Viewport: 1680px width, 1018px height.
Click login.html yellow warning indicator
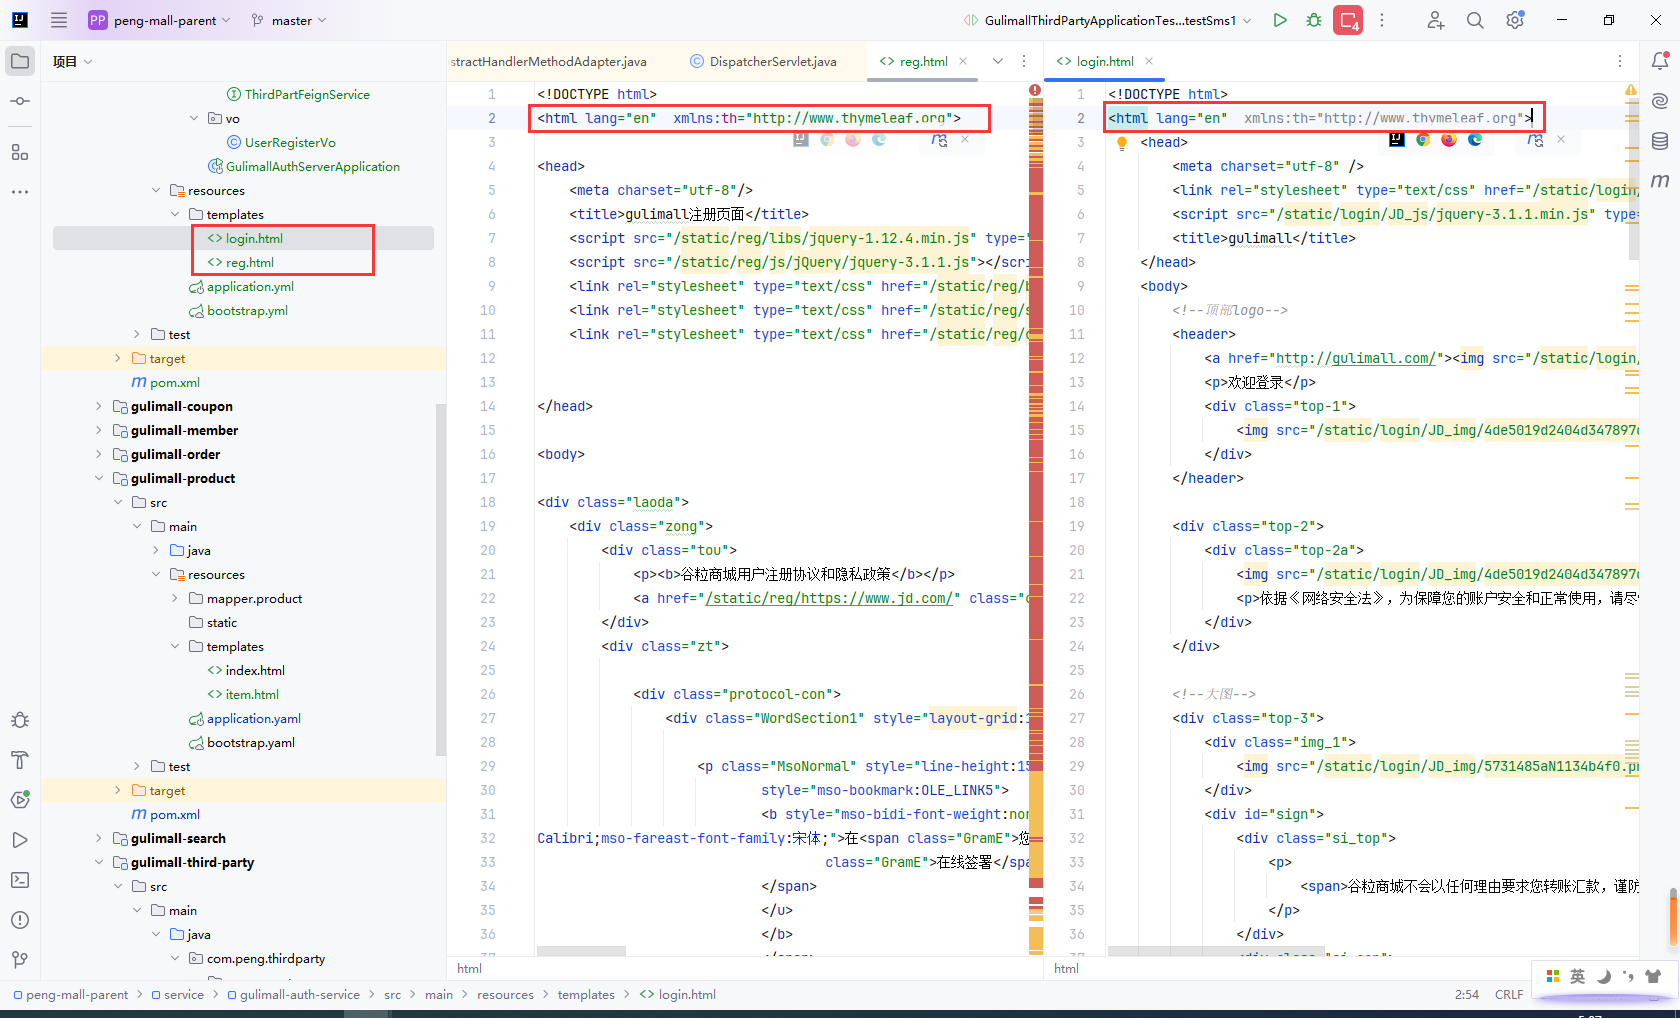click(1631, 90)
